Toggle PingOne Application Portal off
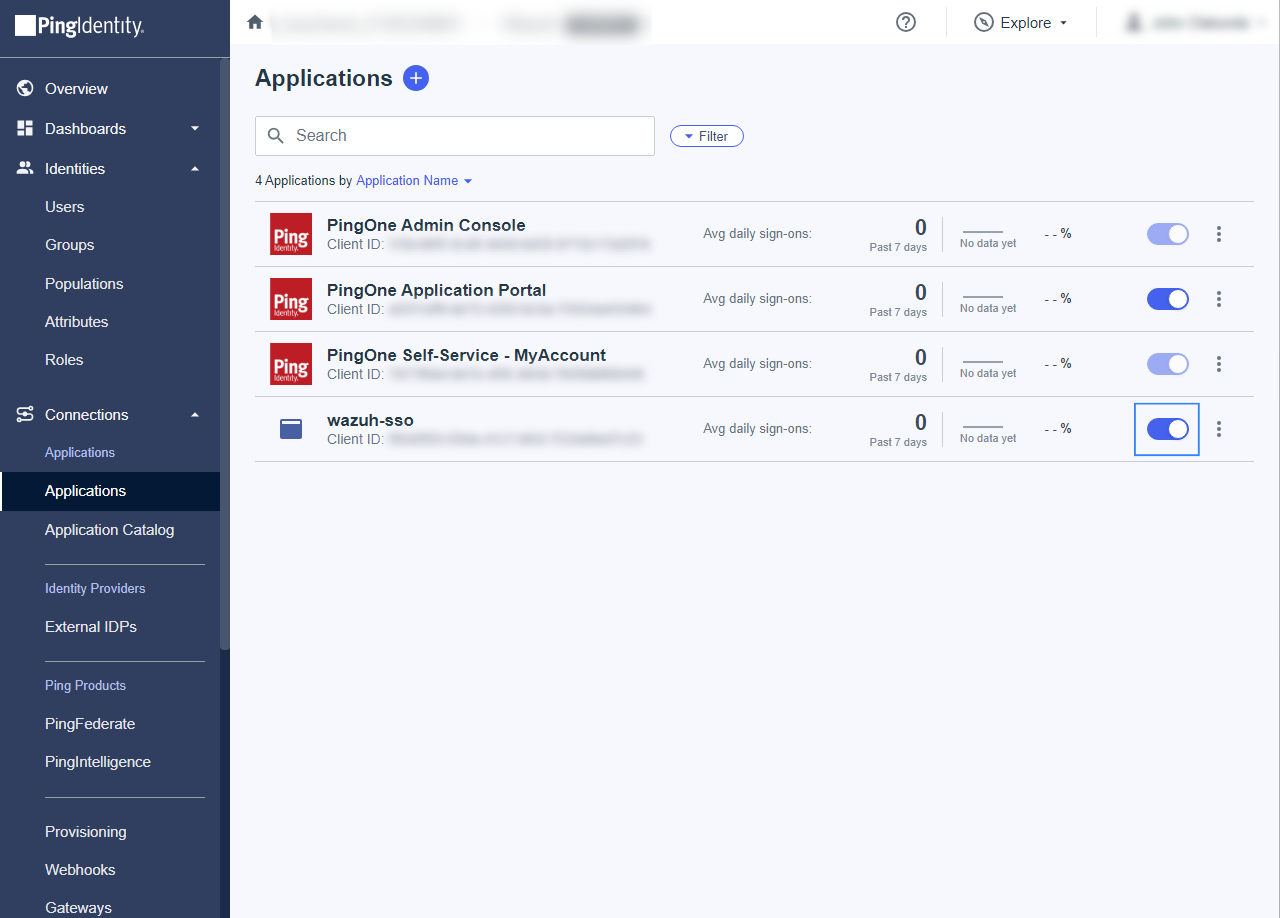1280x918 pixels. point(1167,299)
